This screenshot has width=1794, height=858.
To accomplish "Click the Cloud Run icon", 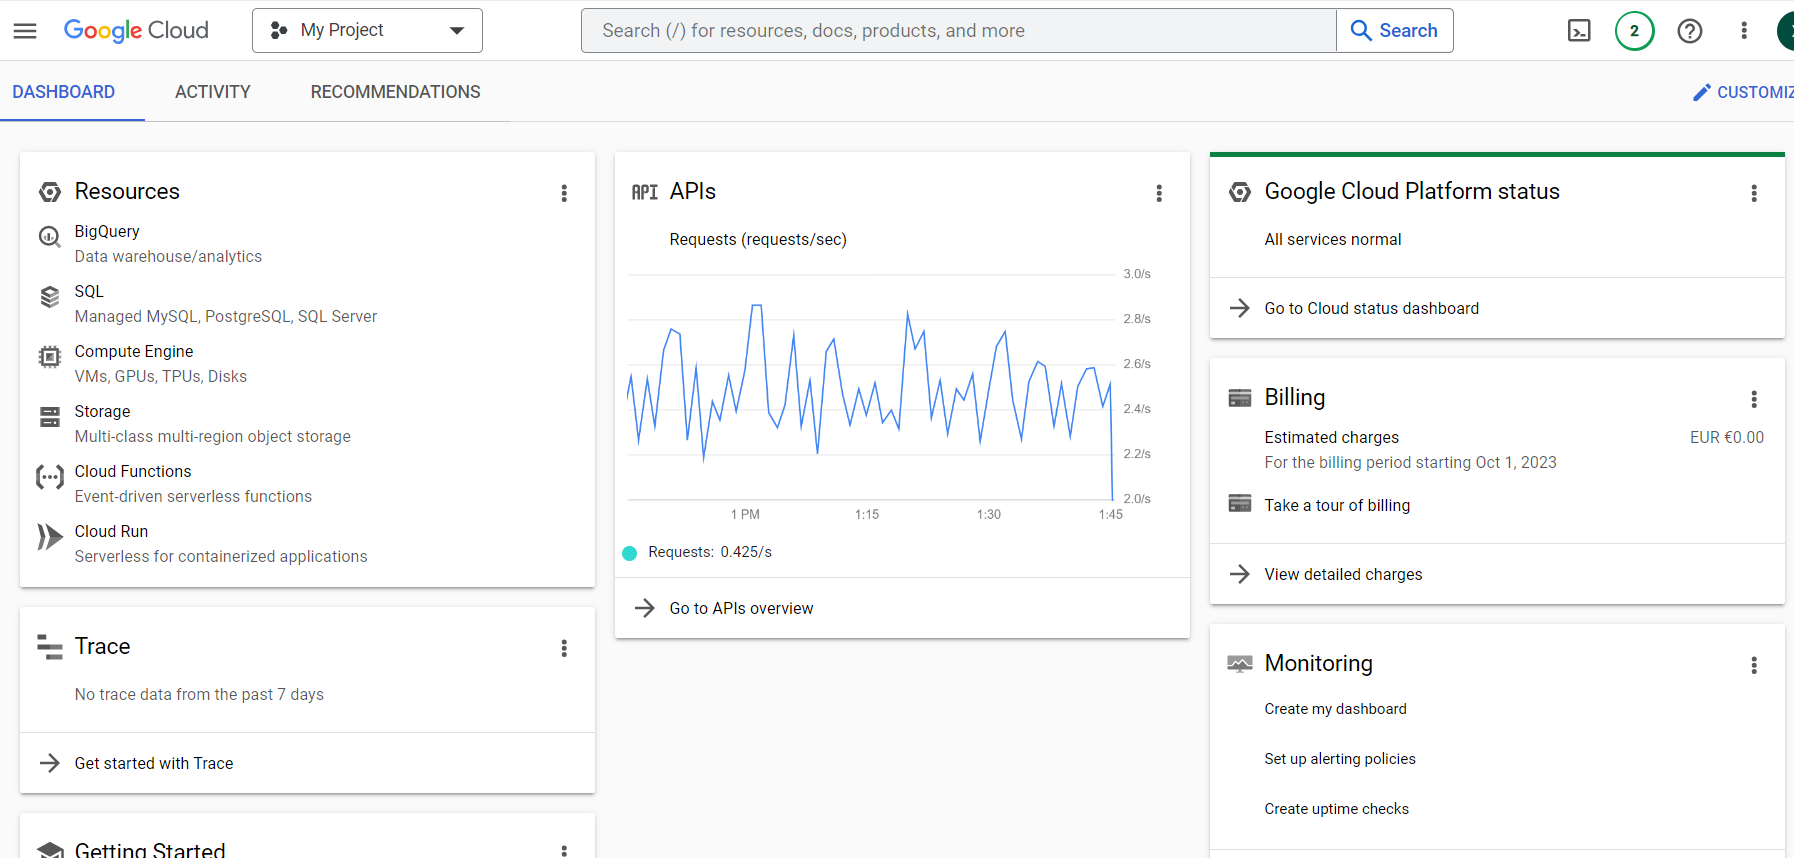I will [x=49, y=537].
